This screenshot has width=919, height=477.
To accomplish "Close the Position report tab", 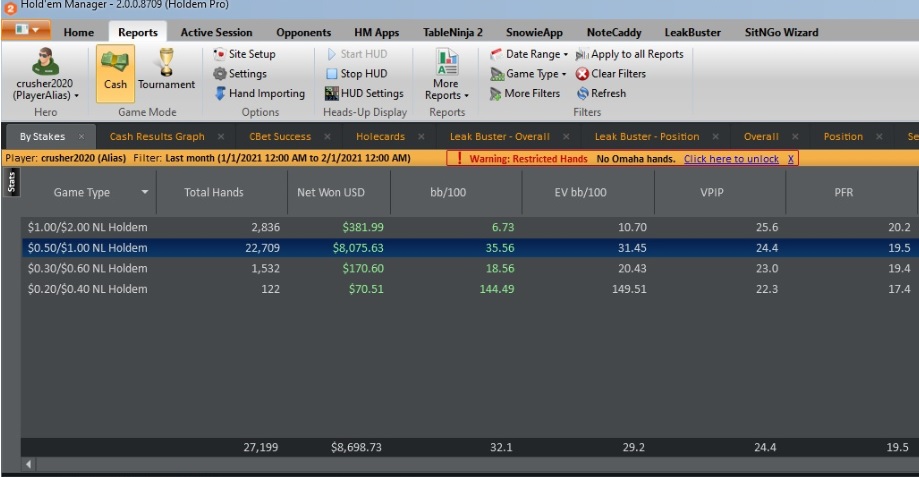I will point(879,137).
